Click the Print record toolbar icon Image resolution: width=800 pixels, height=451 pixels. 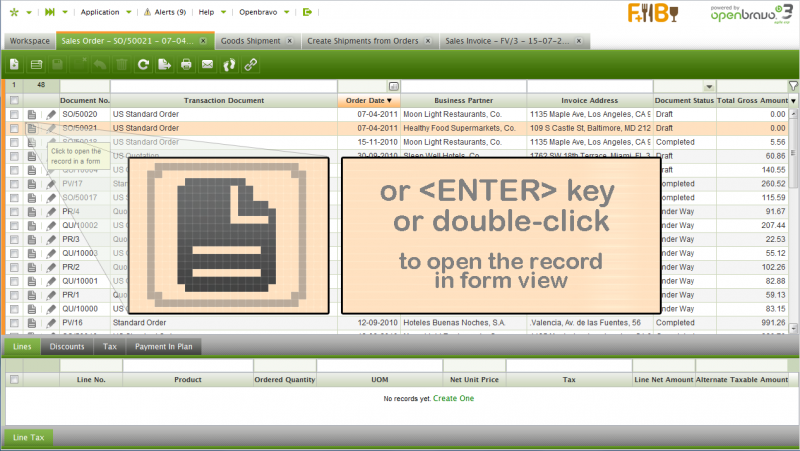click(186, 64)
